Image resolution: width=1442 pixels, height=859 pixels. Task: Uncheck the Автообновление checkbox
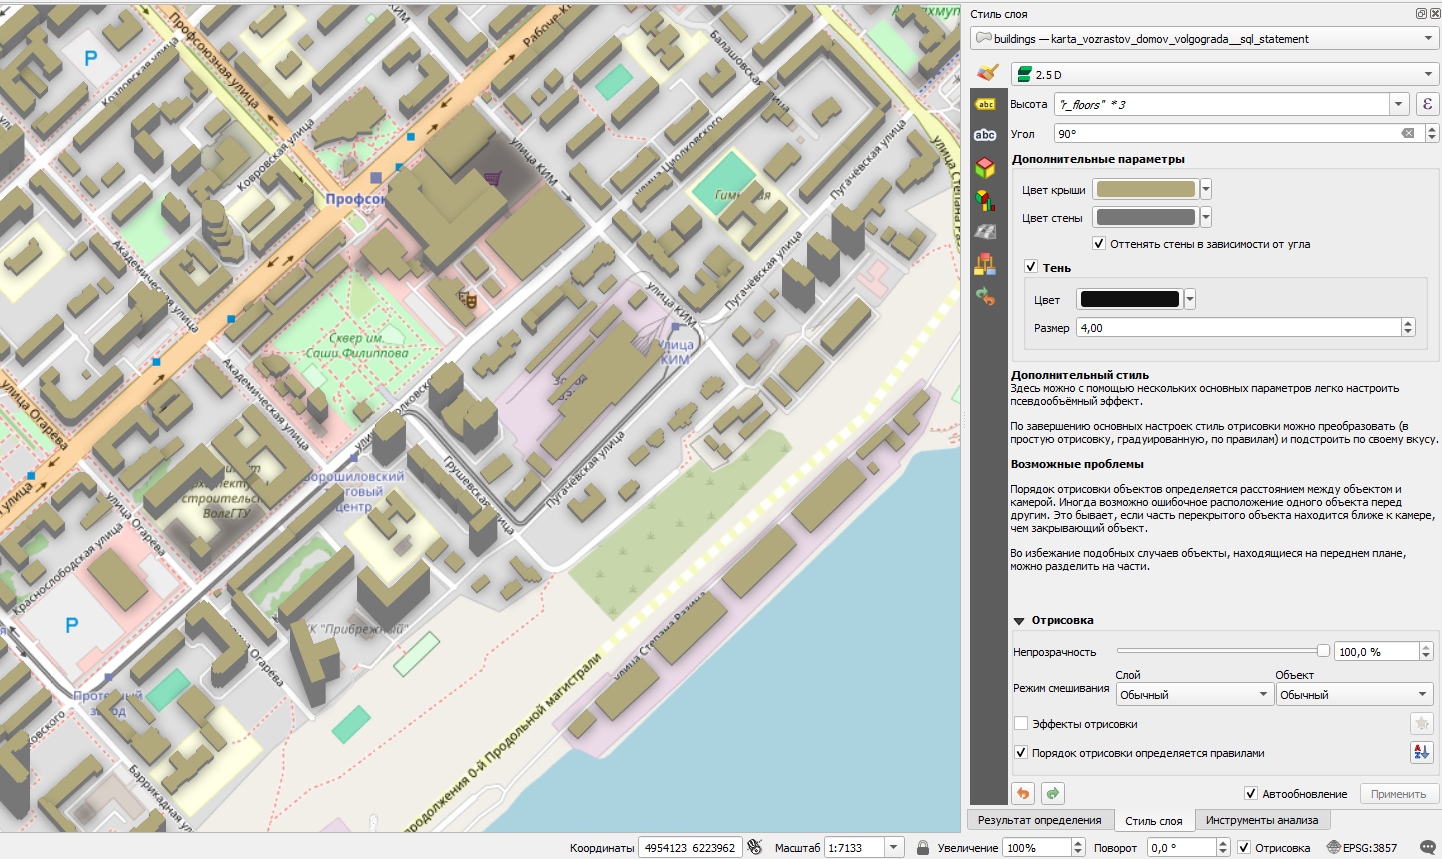(1250, 794)
